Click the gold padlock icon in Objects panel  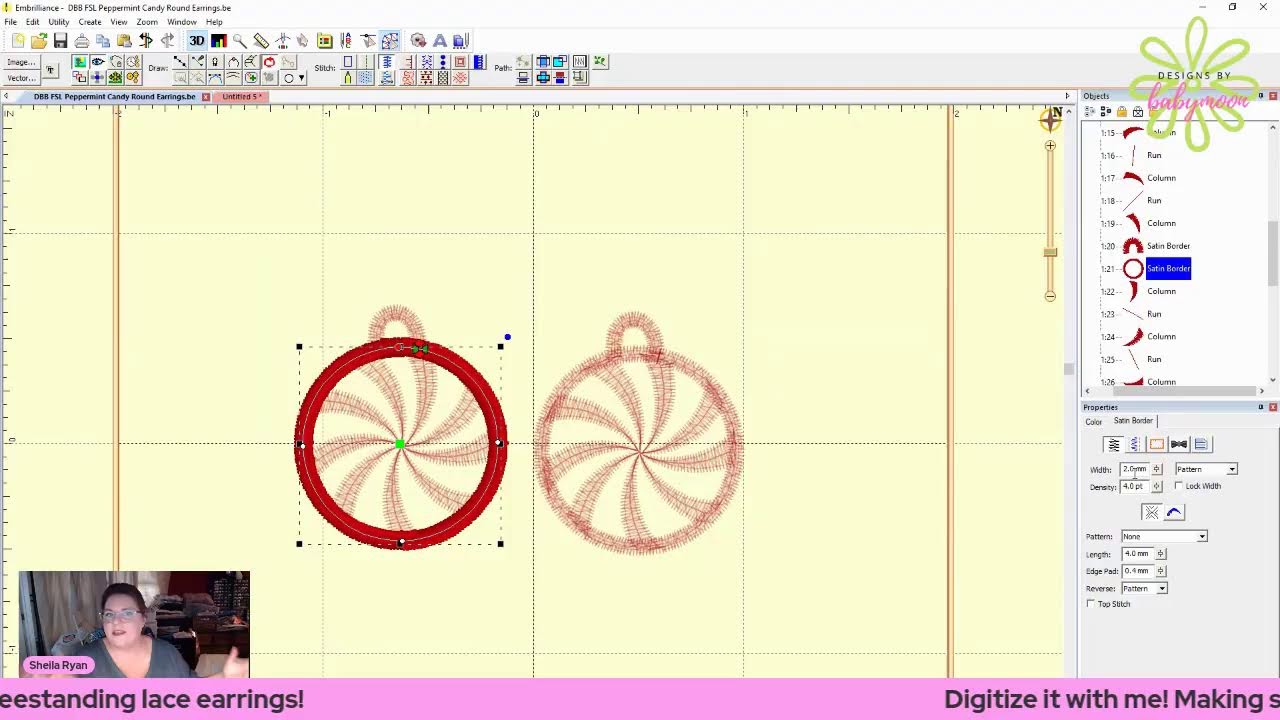point(1122,111)
